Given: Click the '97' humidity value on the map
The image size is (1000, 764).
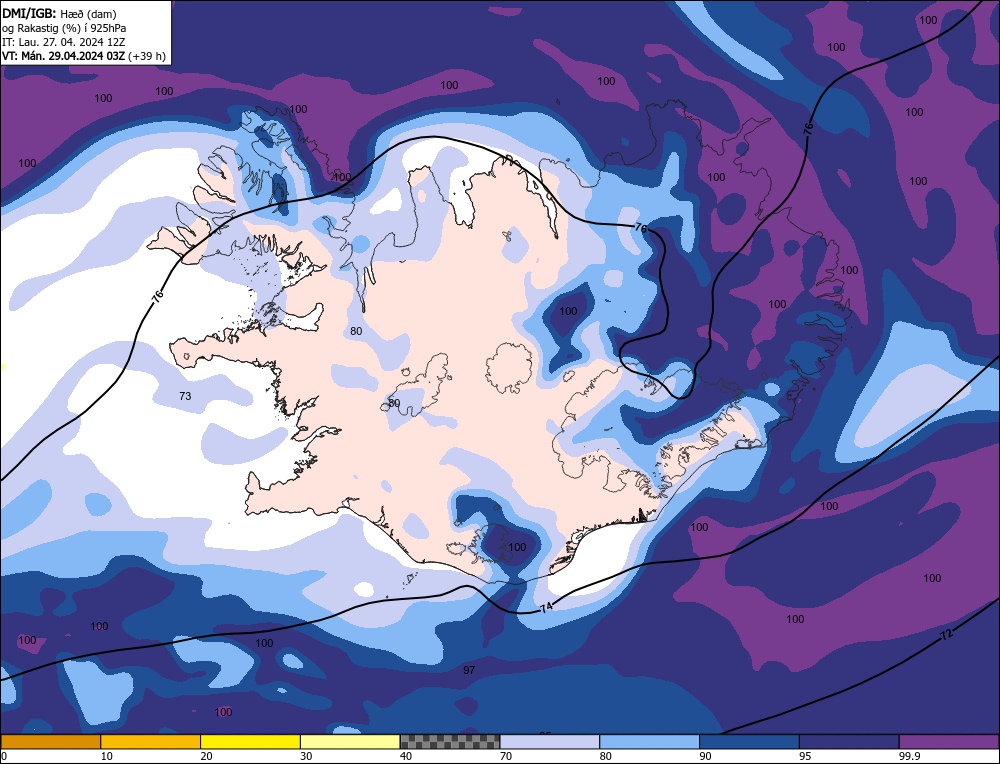Looking at the screenshot, I should tap(469, 670).
